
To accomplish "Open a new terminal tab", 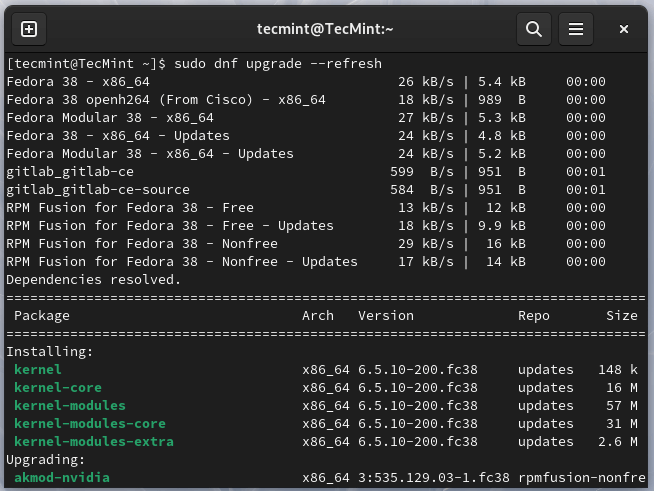I will coord(29,29).
